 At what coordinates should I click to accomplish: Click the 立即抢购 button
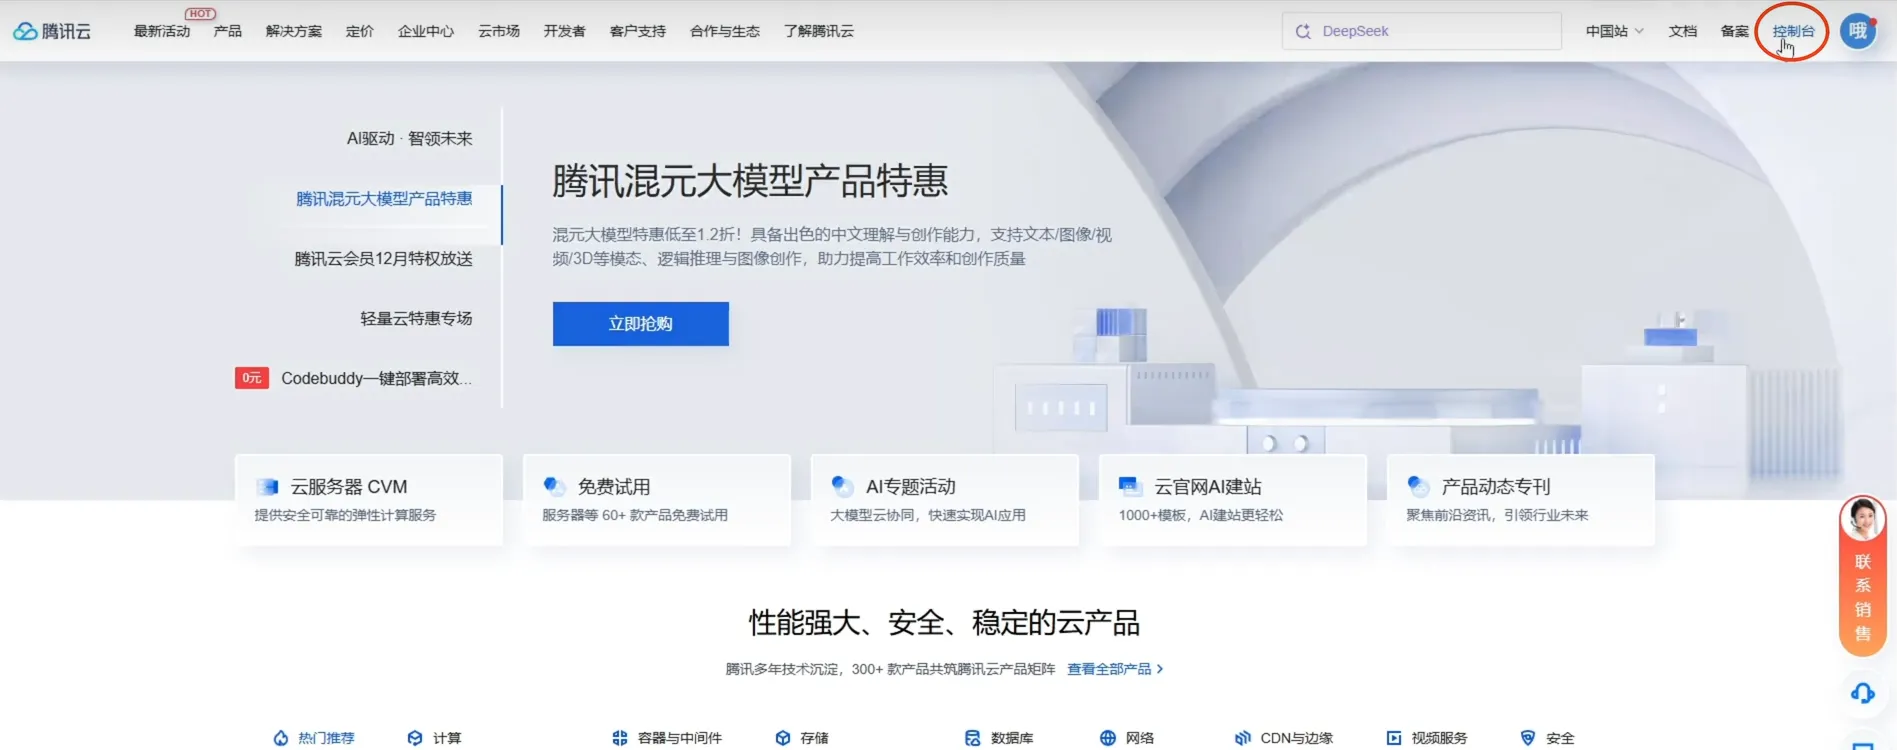coord(640,324)
